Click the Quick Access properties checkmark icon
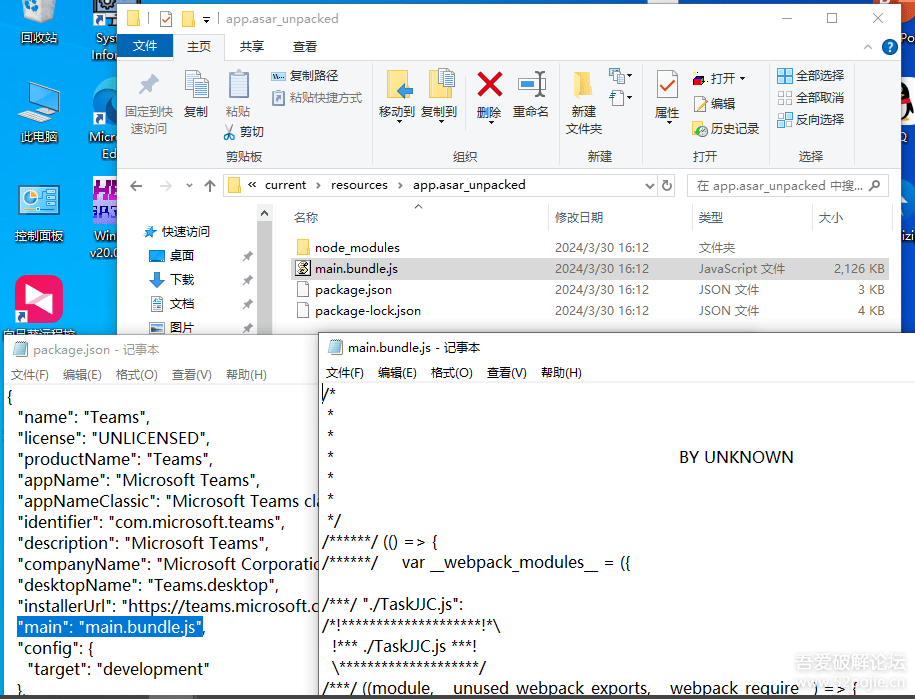This screenshot has height=699, width=915. tap(166, 19)
